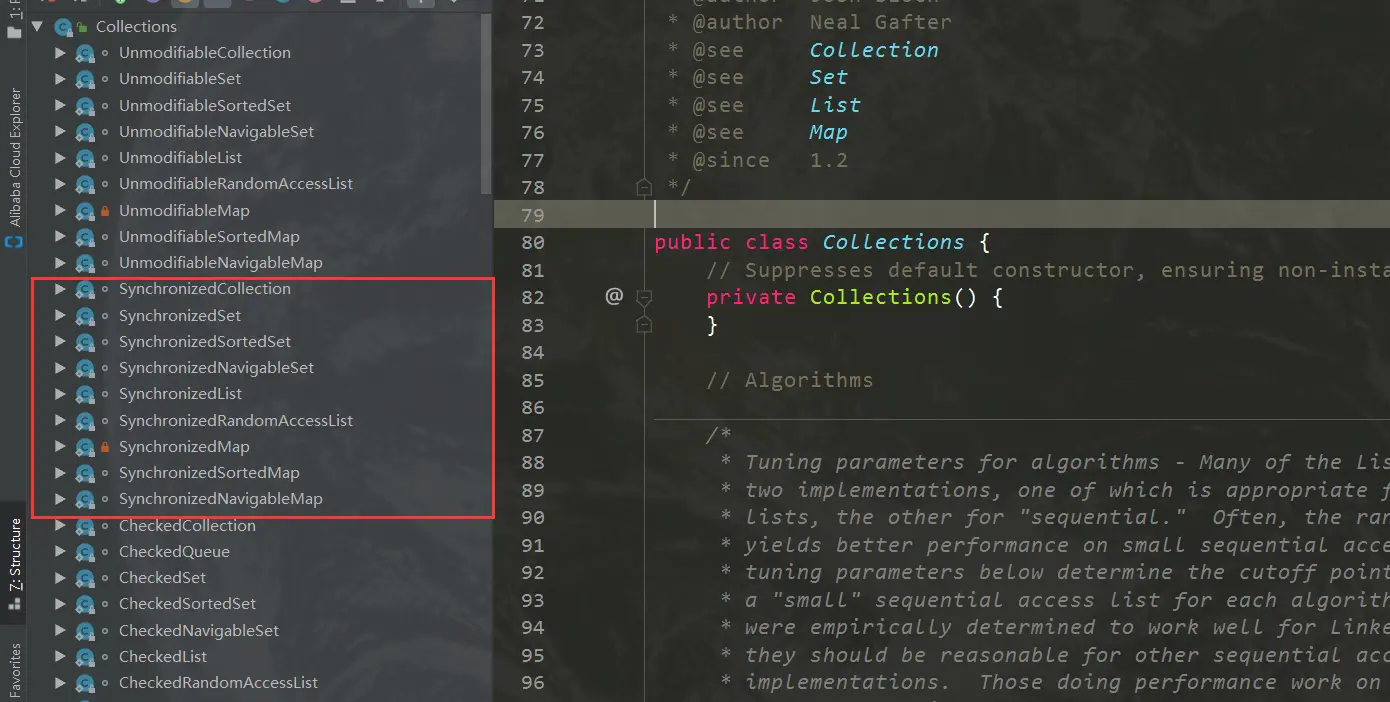
Task: Click the Collections class icon at tree root
Action: [x=64, y=27]
